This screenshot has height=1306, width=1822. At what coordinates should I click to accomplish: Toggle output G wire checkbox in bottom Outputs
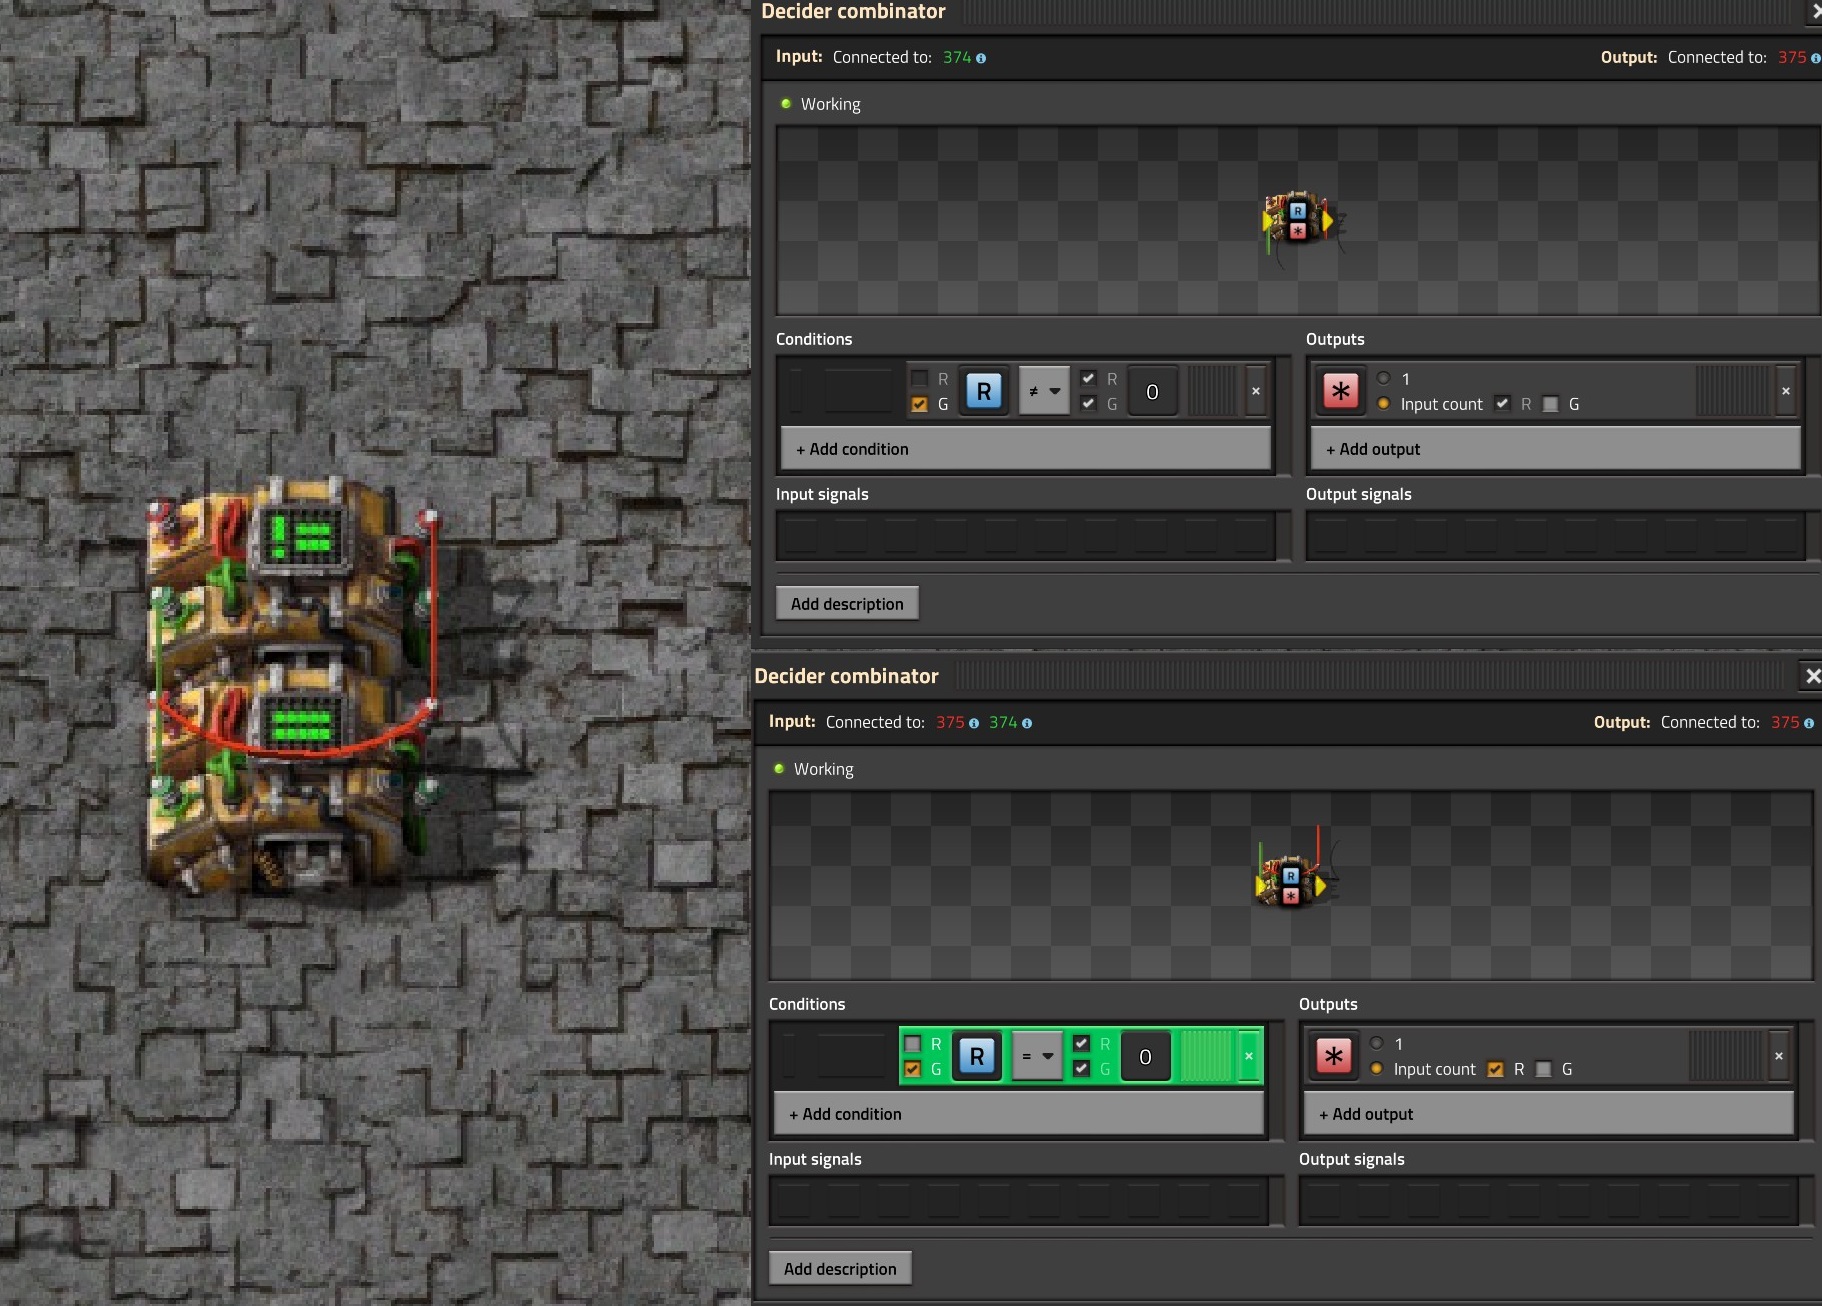coord(1544,1069)
